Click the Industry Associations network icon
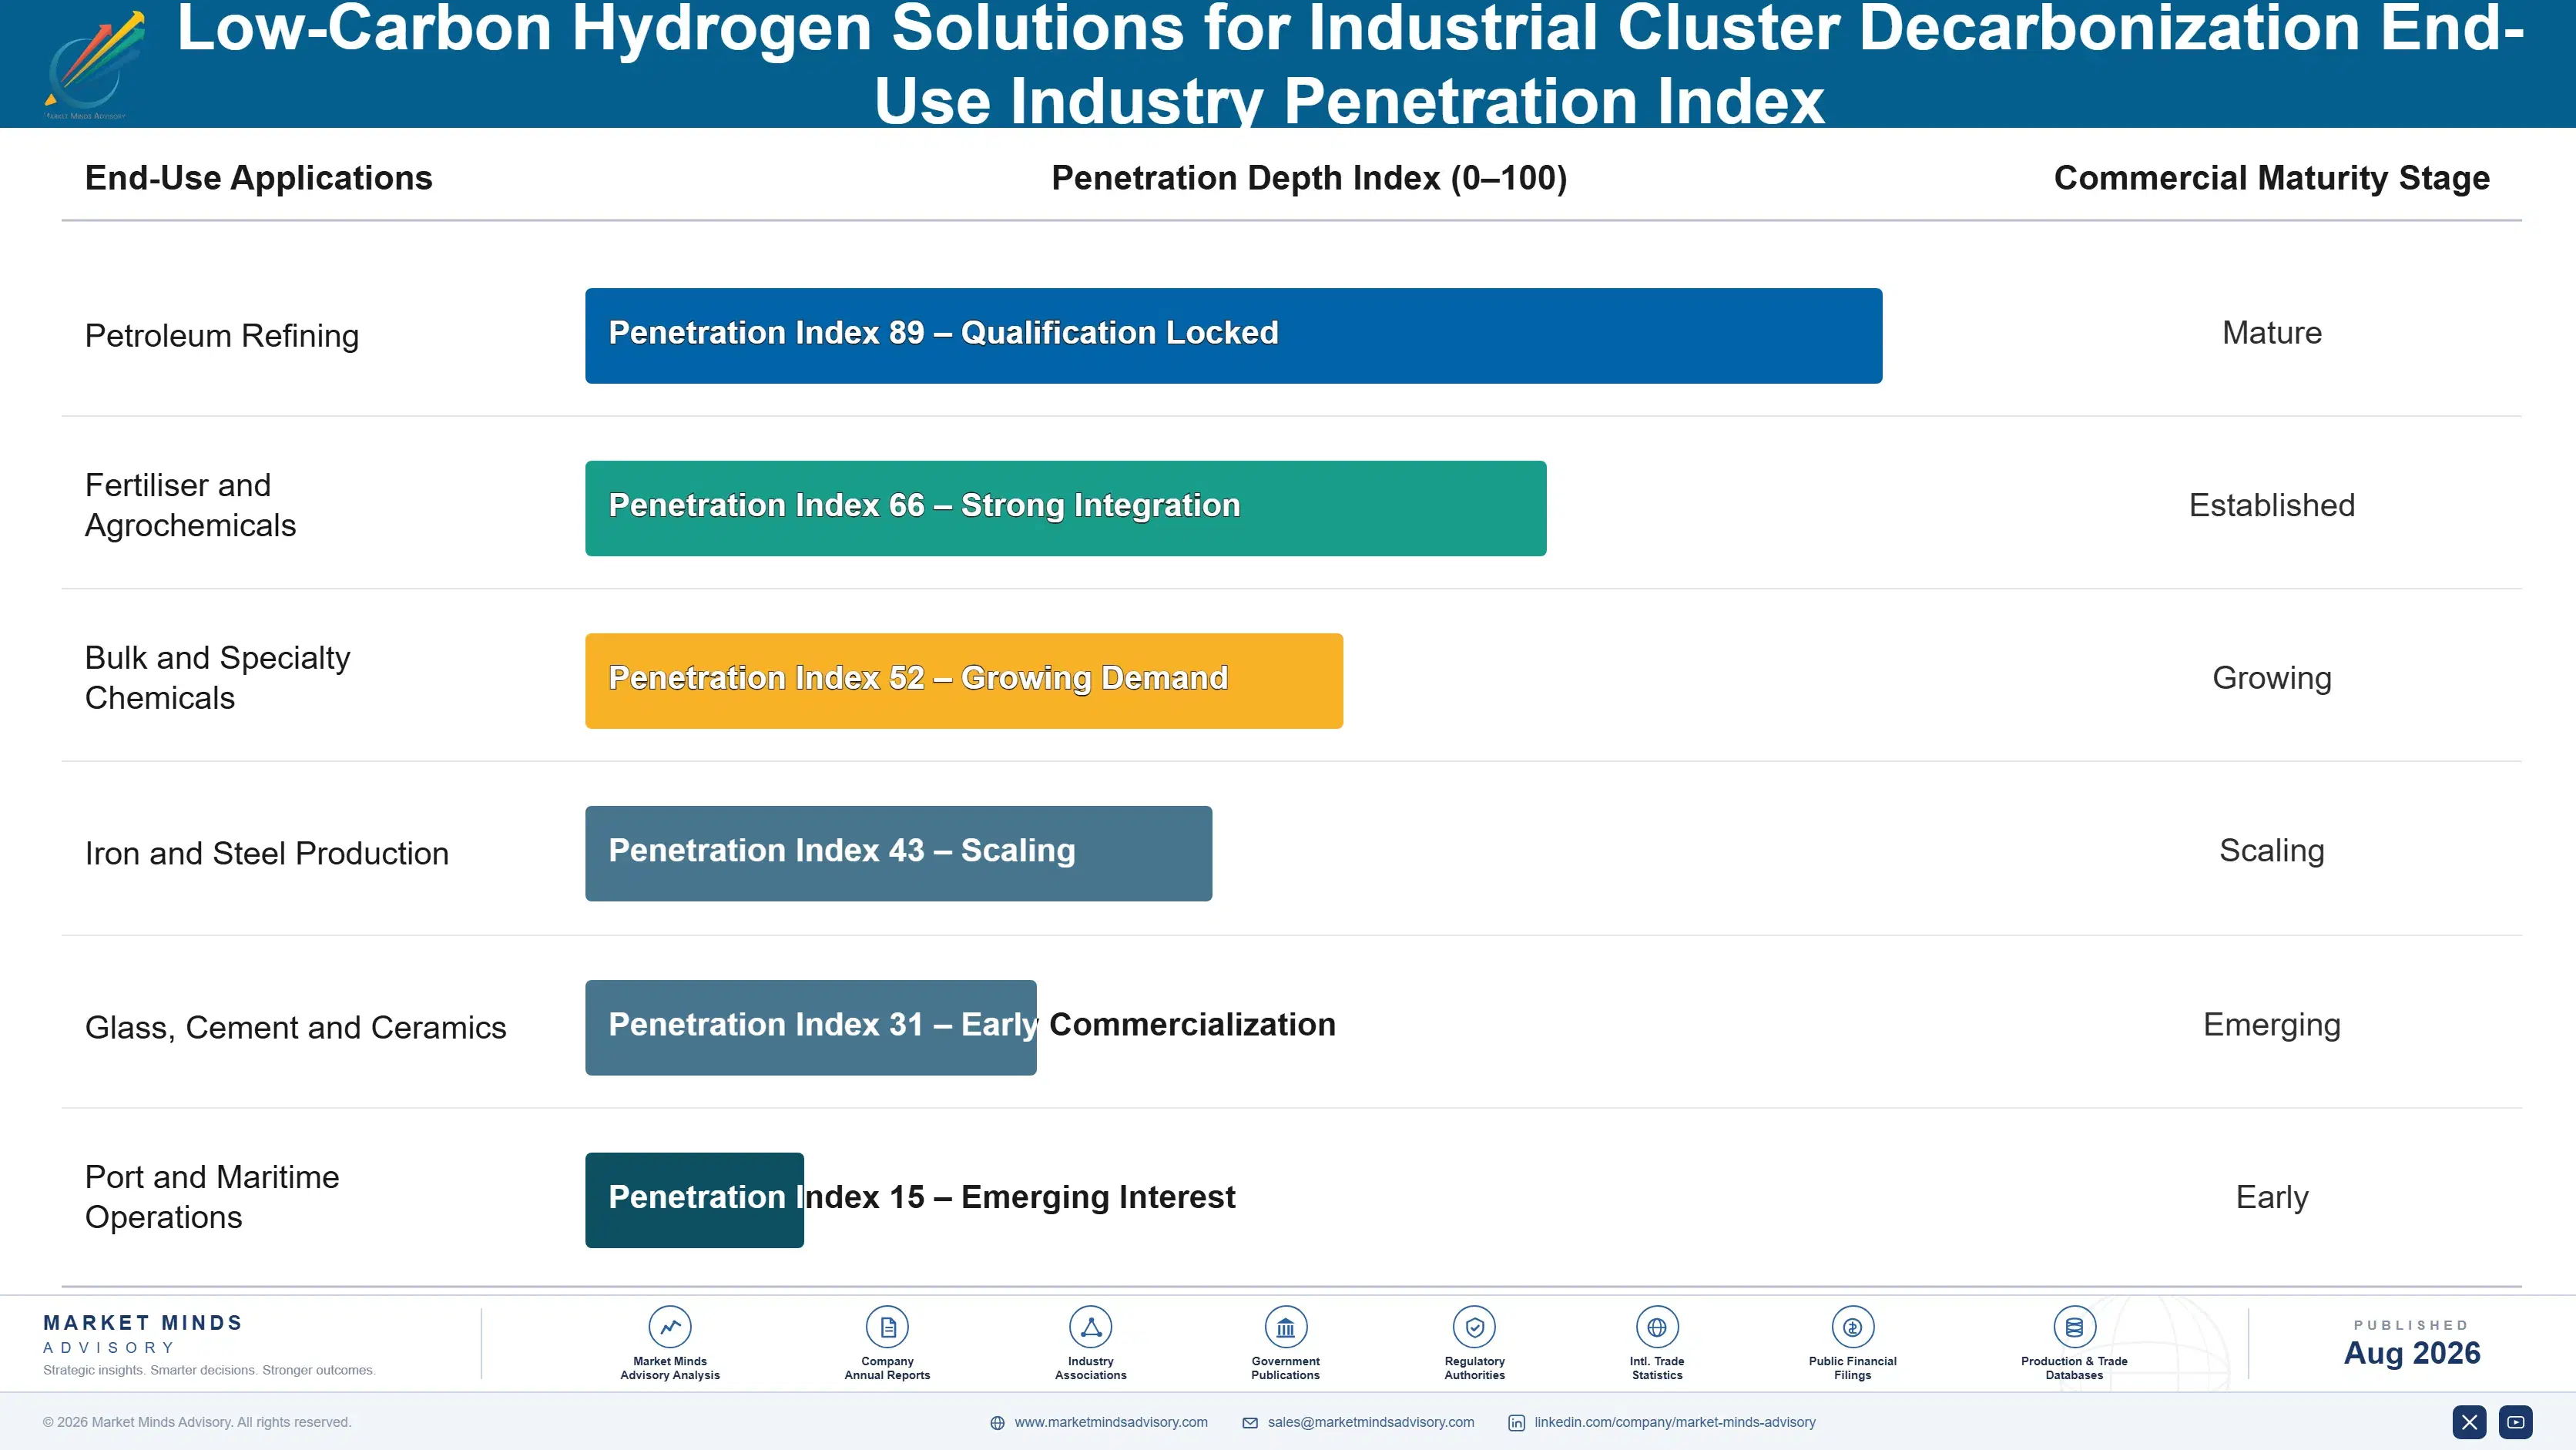The image size is (2576, 1450). click(x=1091, y=1327)
